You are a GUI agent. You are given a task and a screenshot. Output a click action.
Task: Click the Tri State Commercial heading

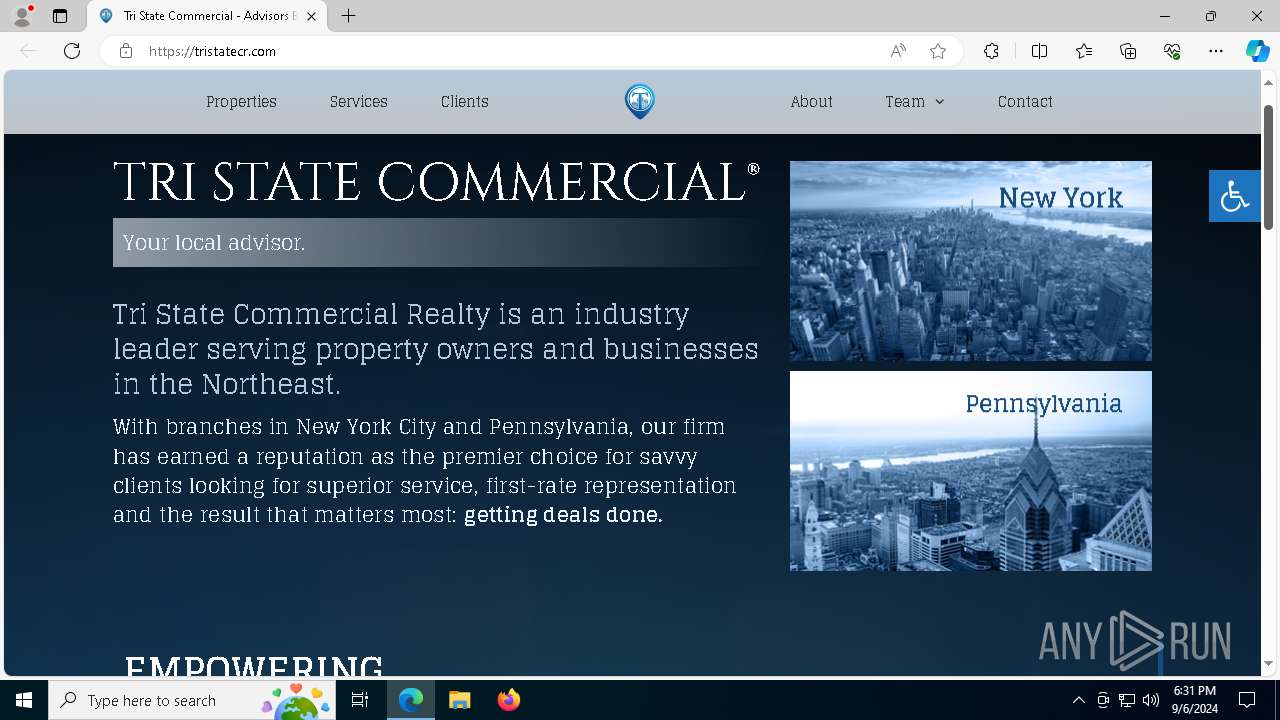pyautogui.click(x=436, y=182)
